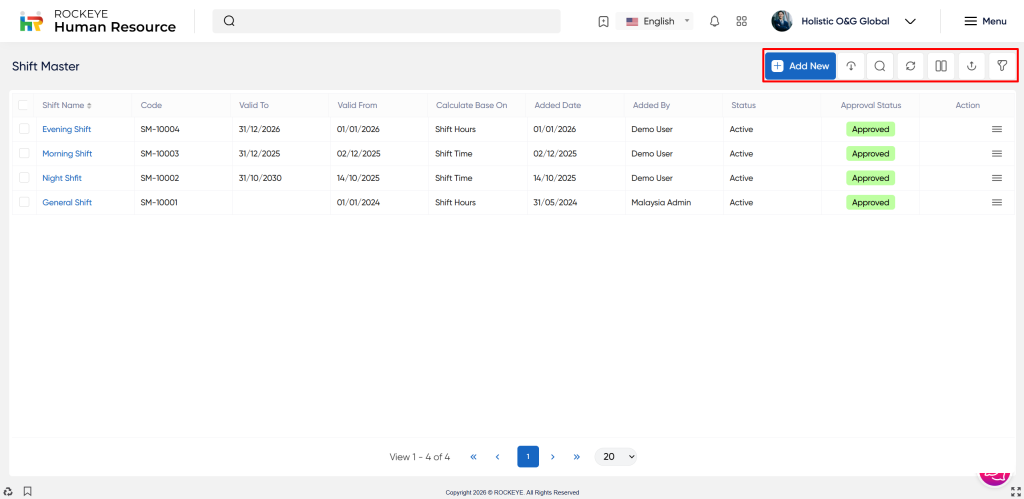1024x499 pixels.
Task: Select the Evening Shift row checkbox
Action: pos(24,129)
